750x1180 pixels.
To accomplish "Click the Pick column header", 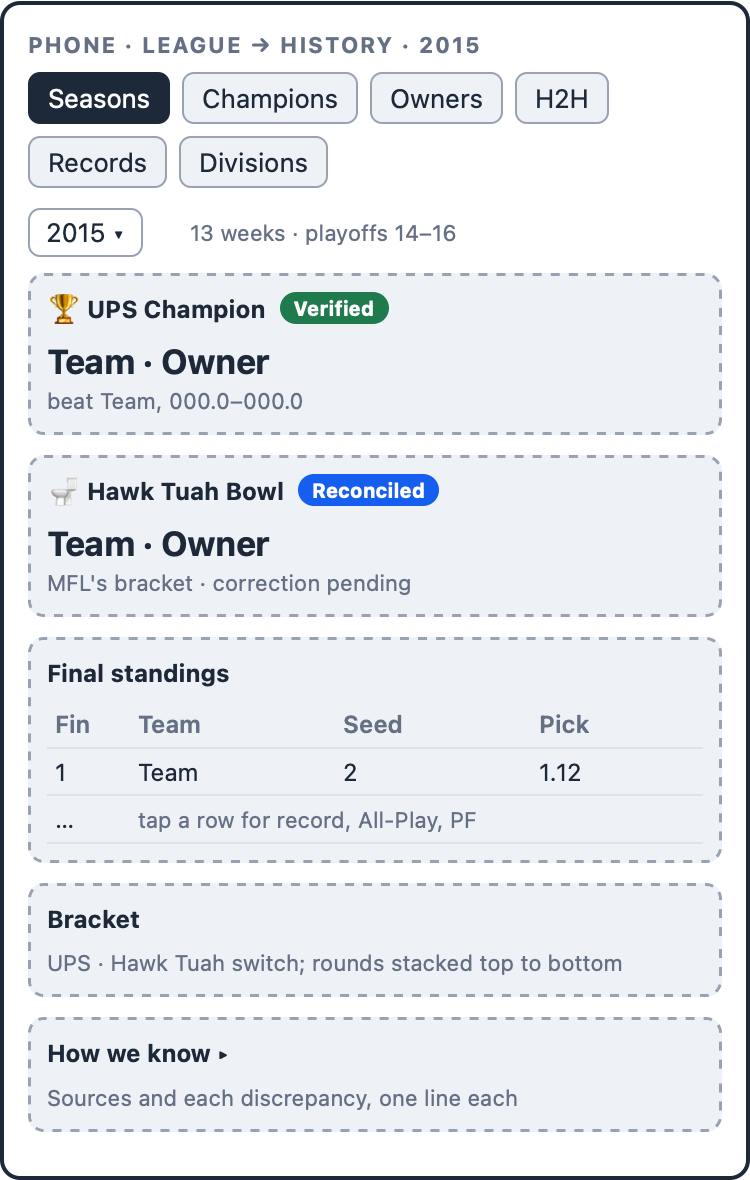I will click(x=563, y=724).
